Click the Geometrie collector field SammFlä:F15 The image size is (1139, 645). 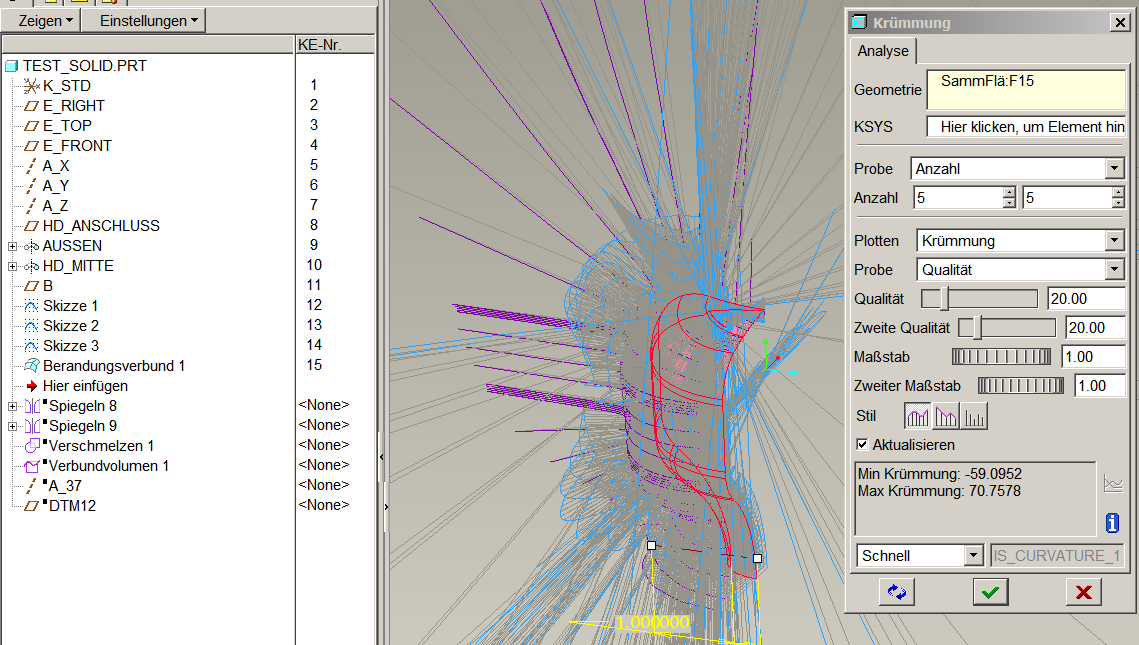point(1026,89)
